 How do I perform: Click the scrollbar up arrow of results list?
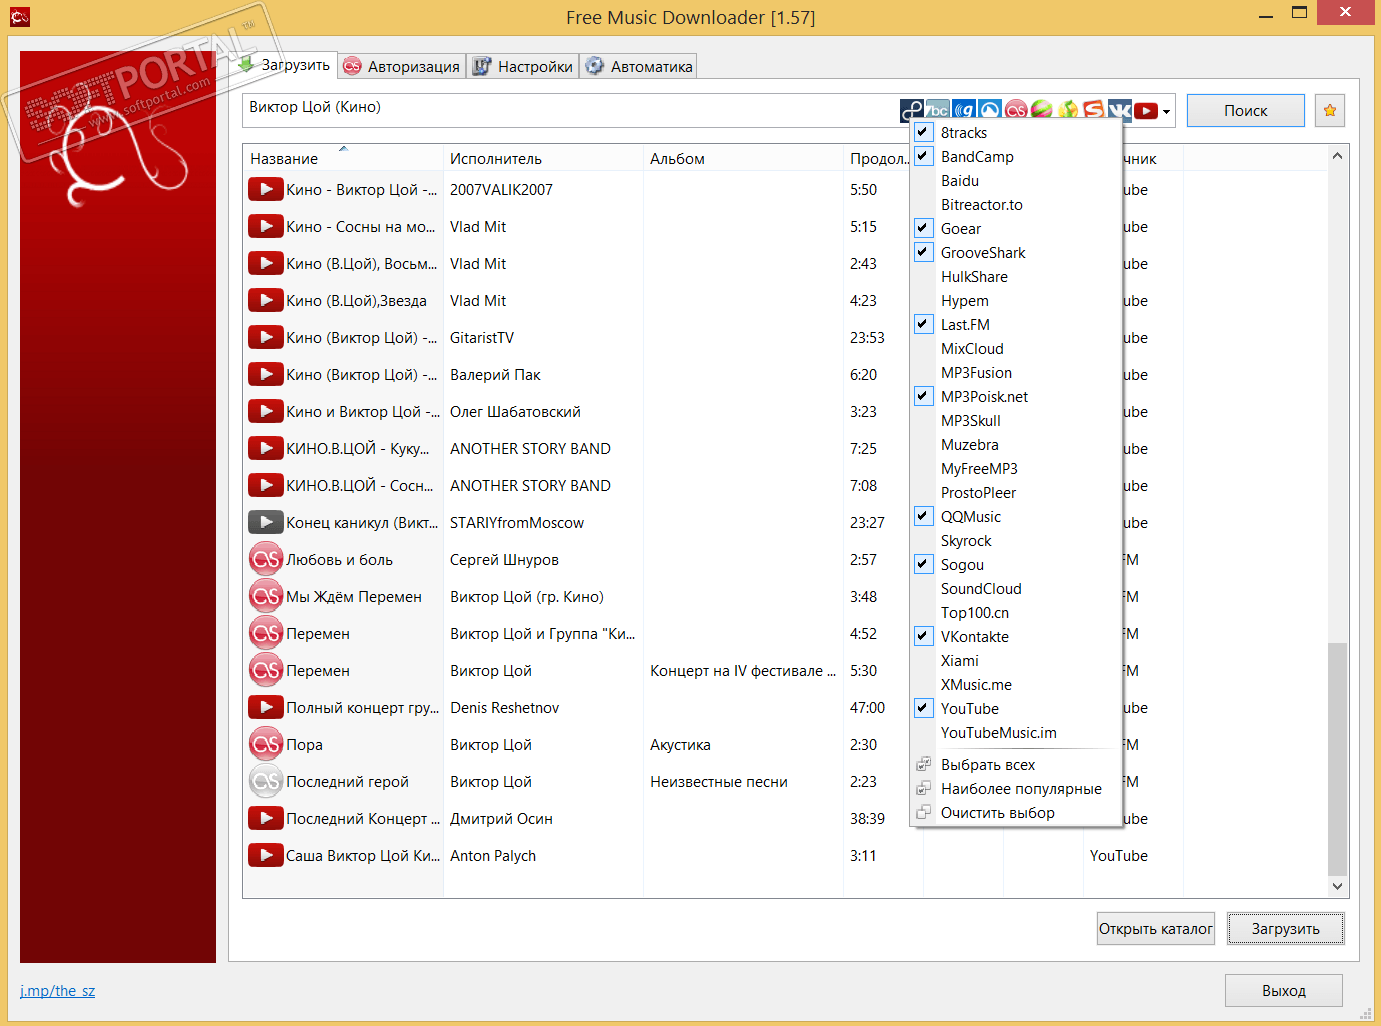tap(1337, 155)
